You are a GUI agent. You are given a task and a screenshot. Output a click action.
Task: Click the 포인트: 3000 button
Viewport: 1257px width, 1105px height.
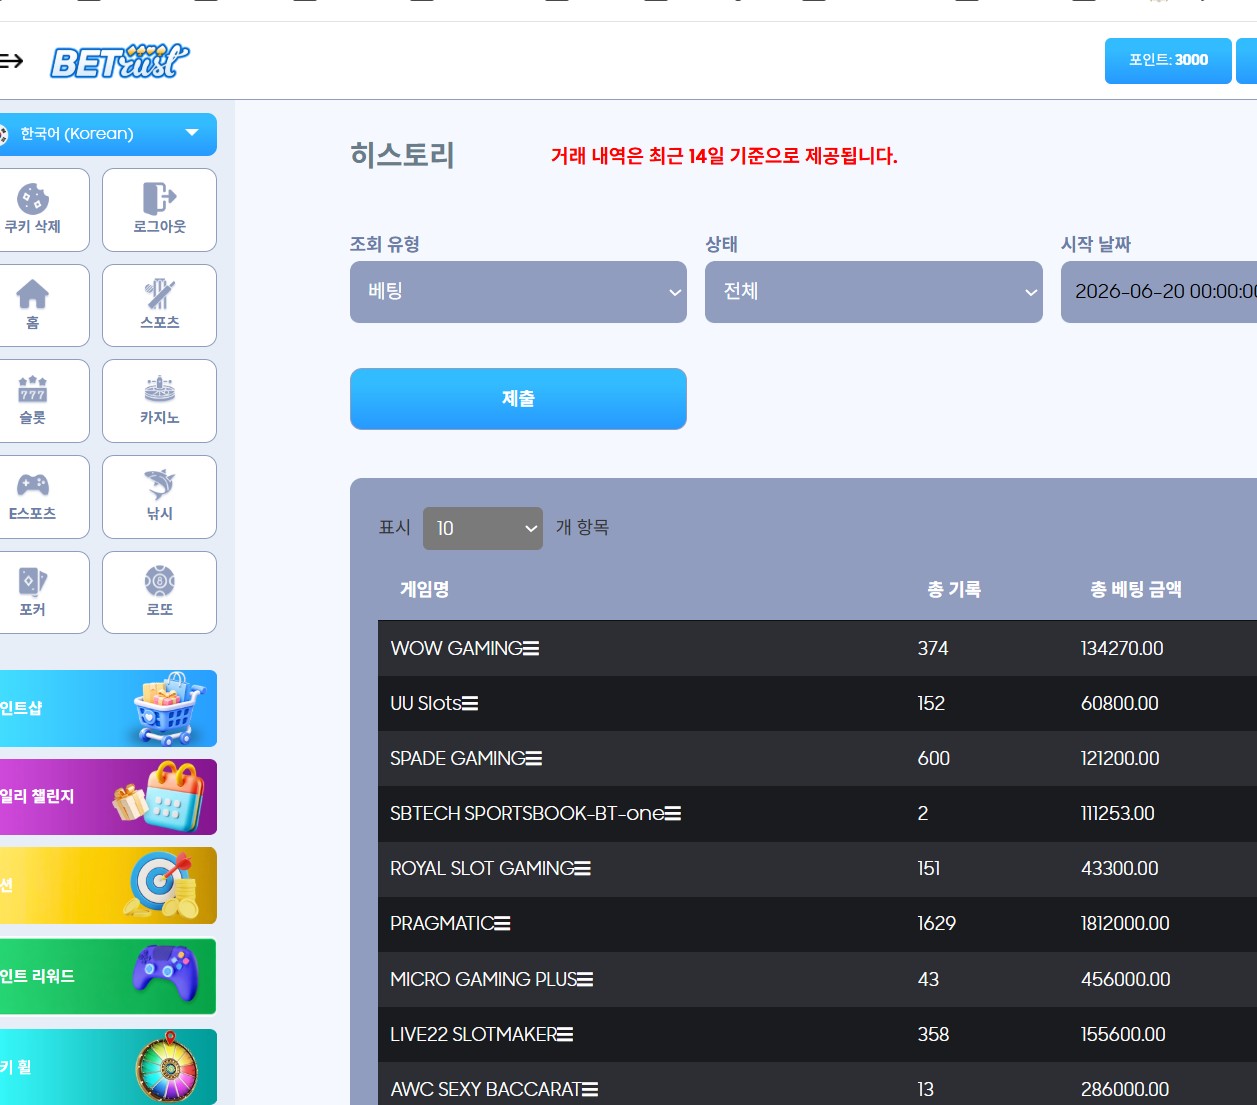pyautogui.click(x=1168, y=61)
